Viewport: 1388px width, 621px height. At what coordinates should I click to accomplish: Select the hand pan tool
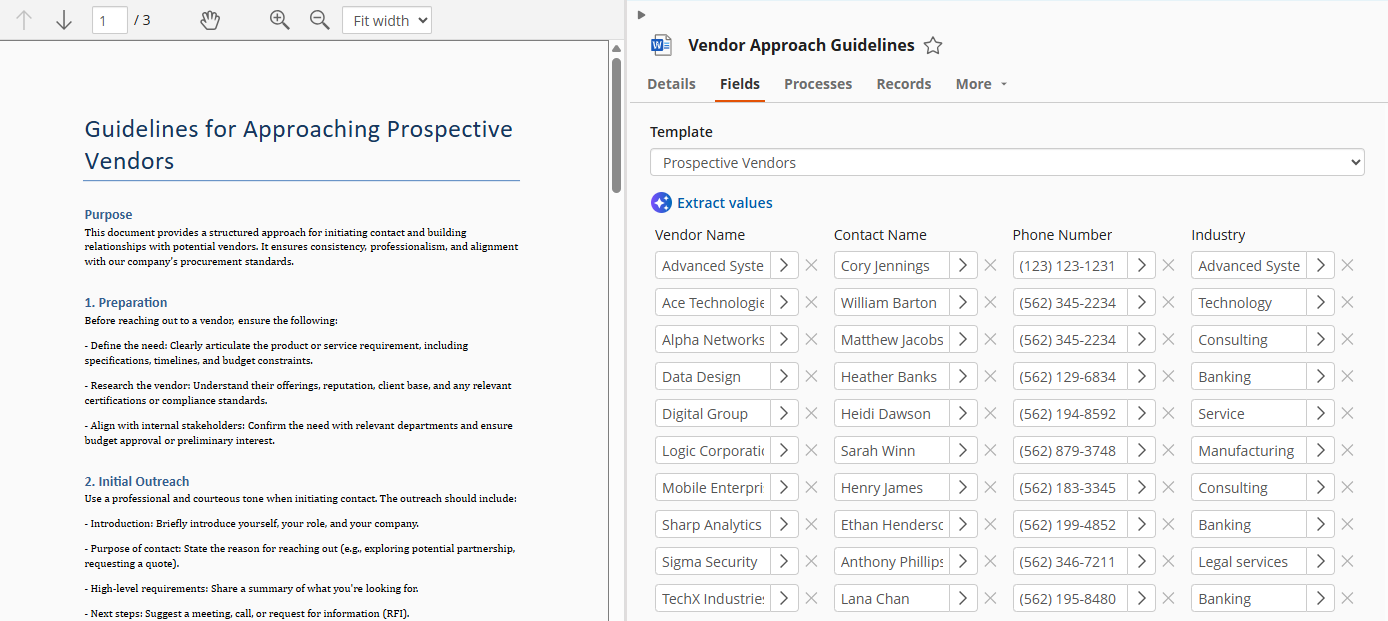[210, 19]
